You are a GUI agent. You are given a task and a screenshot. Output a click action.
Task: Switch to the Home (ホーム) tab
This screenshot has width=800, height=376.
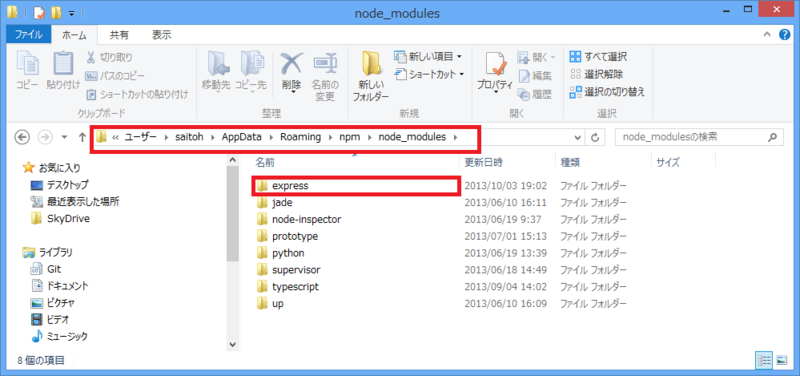tap(73, 35)
